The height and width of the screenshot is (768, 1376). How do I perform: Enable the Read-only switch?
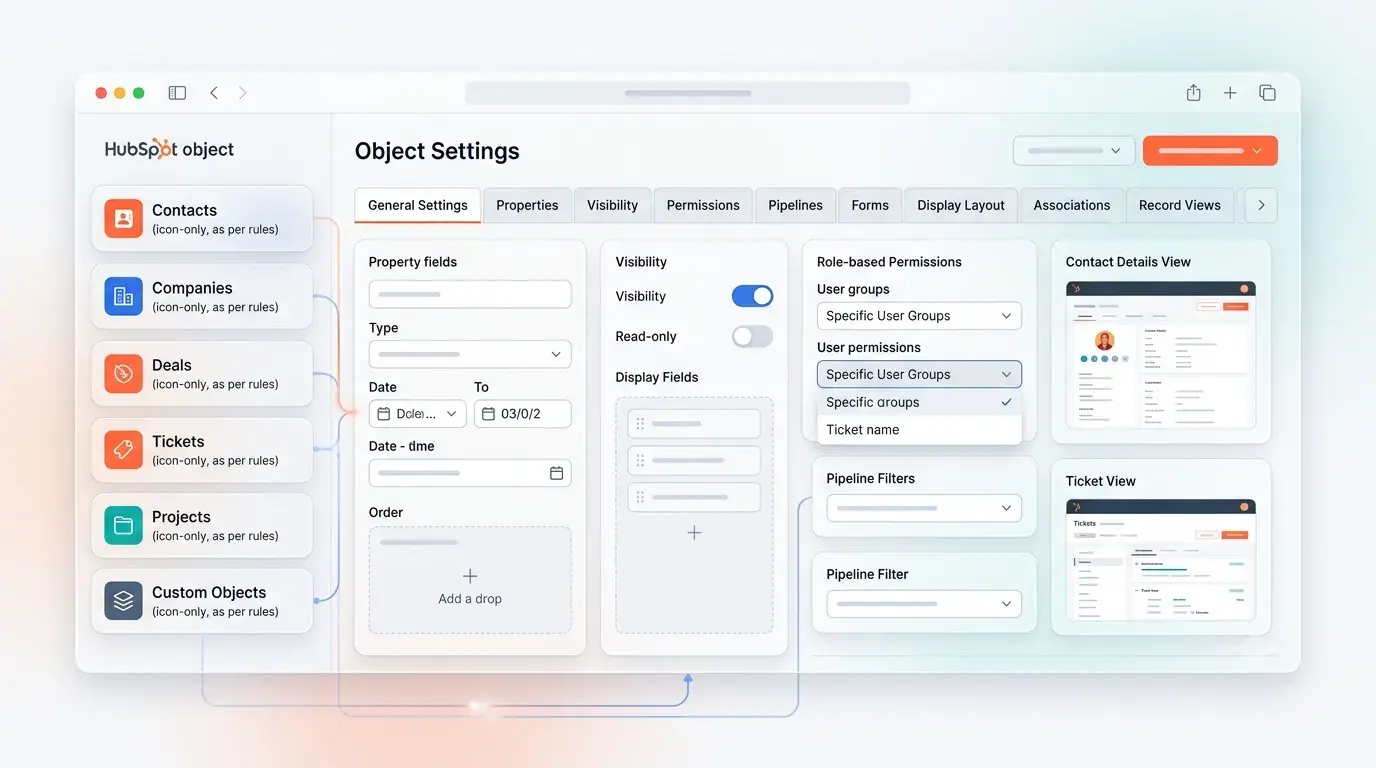[x=752, y=337]
